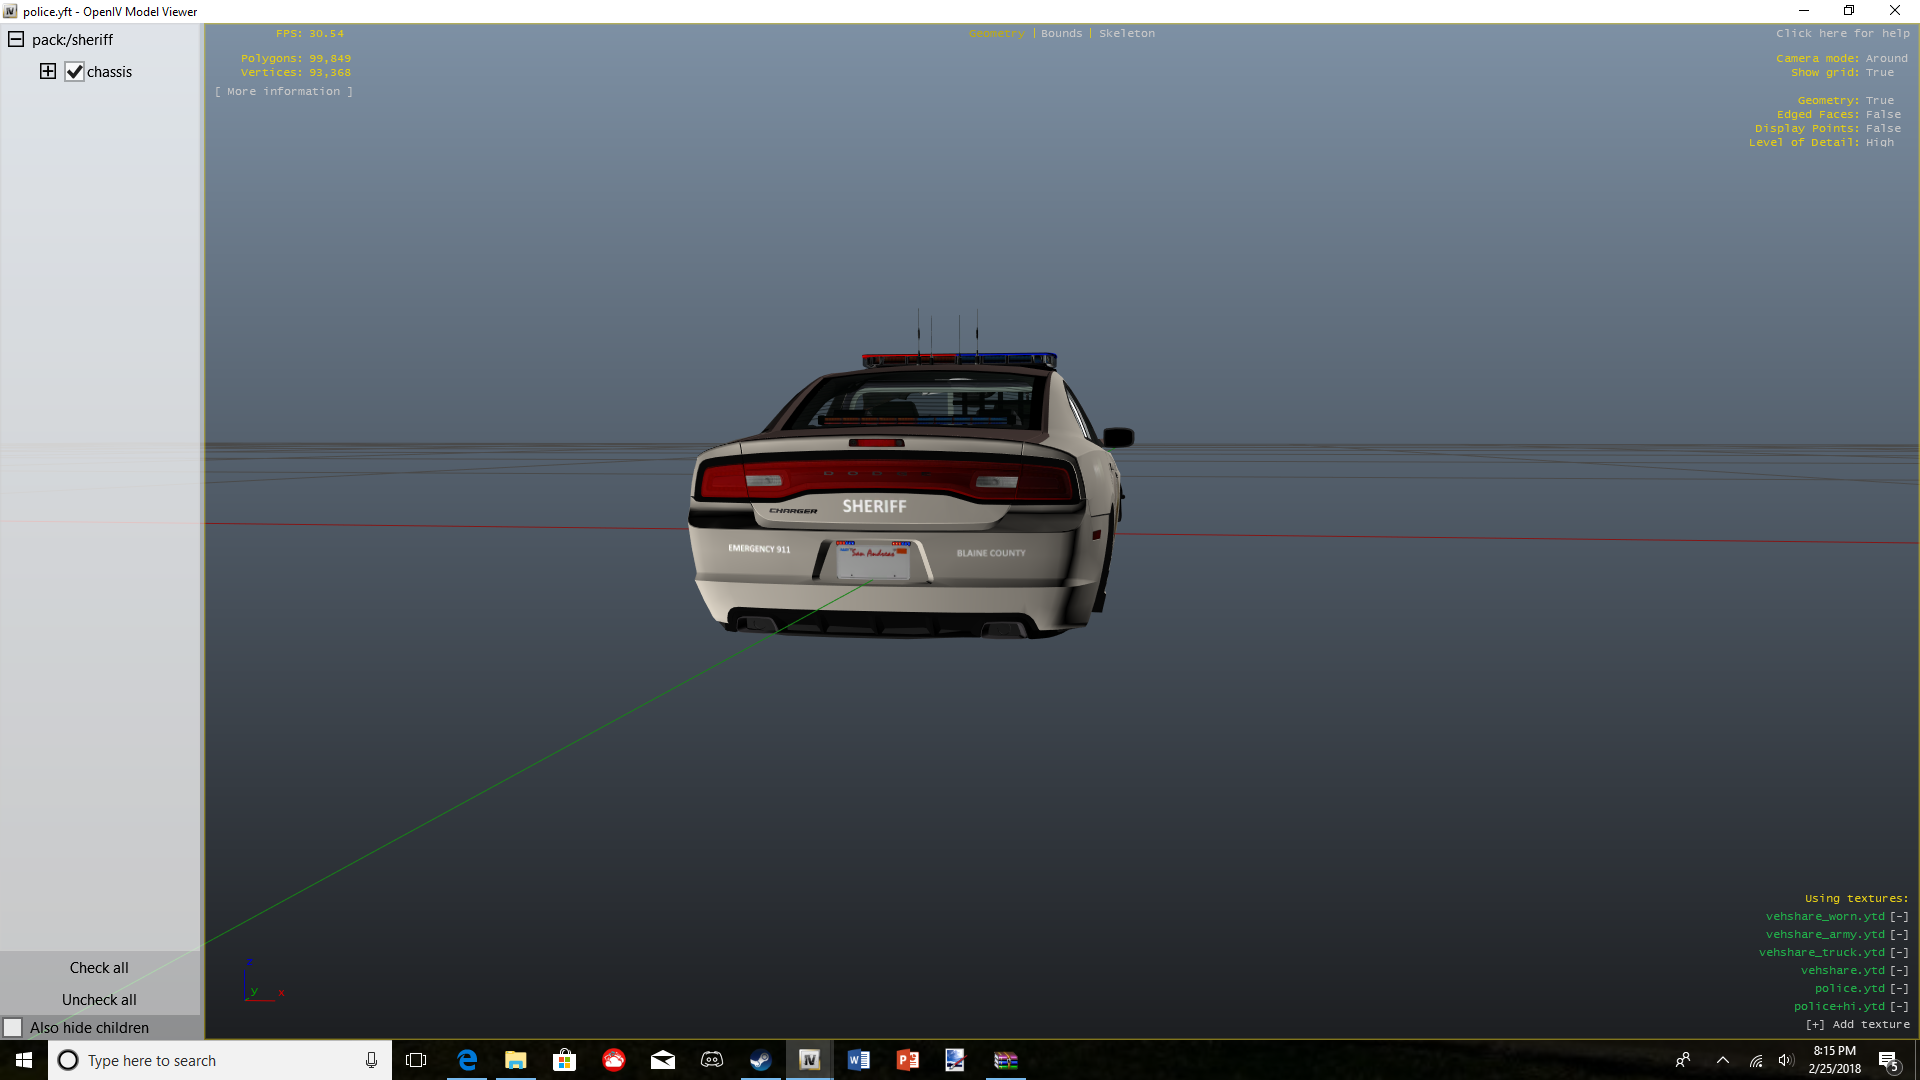Viewport: 1920px width, 1080px height.
Task: Open PowerPoint from the taskbar
Action: pos(907,1060)
